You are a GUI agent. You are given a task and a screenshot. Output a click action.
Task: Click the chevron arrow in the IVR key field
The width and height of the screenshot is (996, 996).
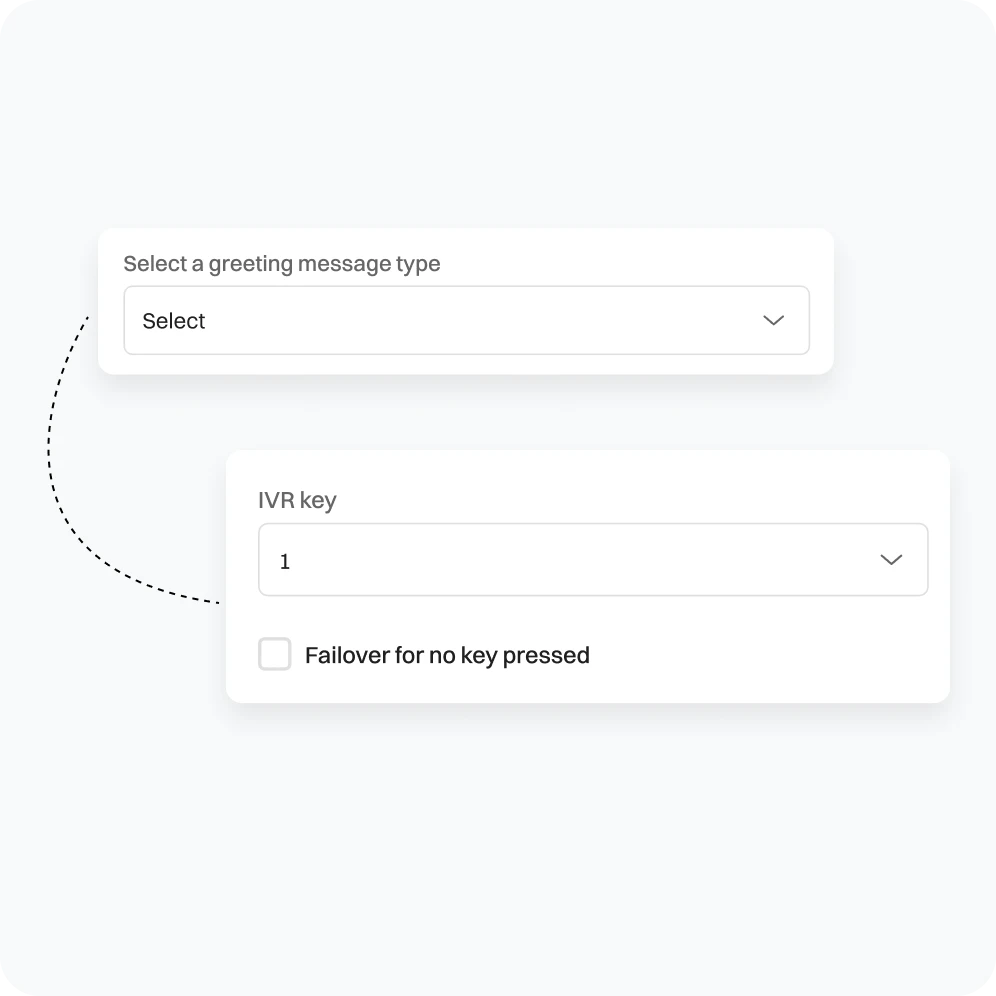click(890, 560)
